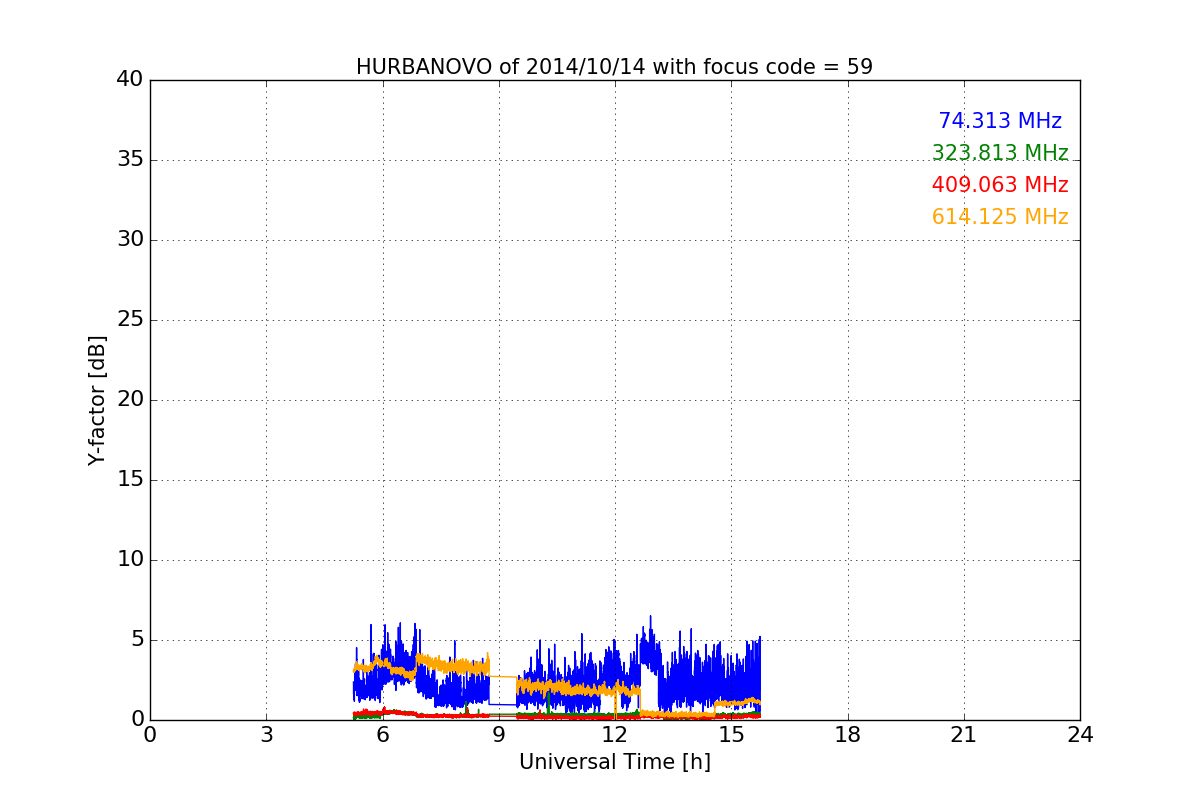
Task: Click x-axis tick label 6
Action: [382, 735]
